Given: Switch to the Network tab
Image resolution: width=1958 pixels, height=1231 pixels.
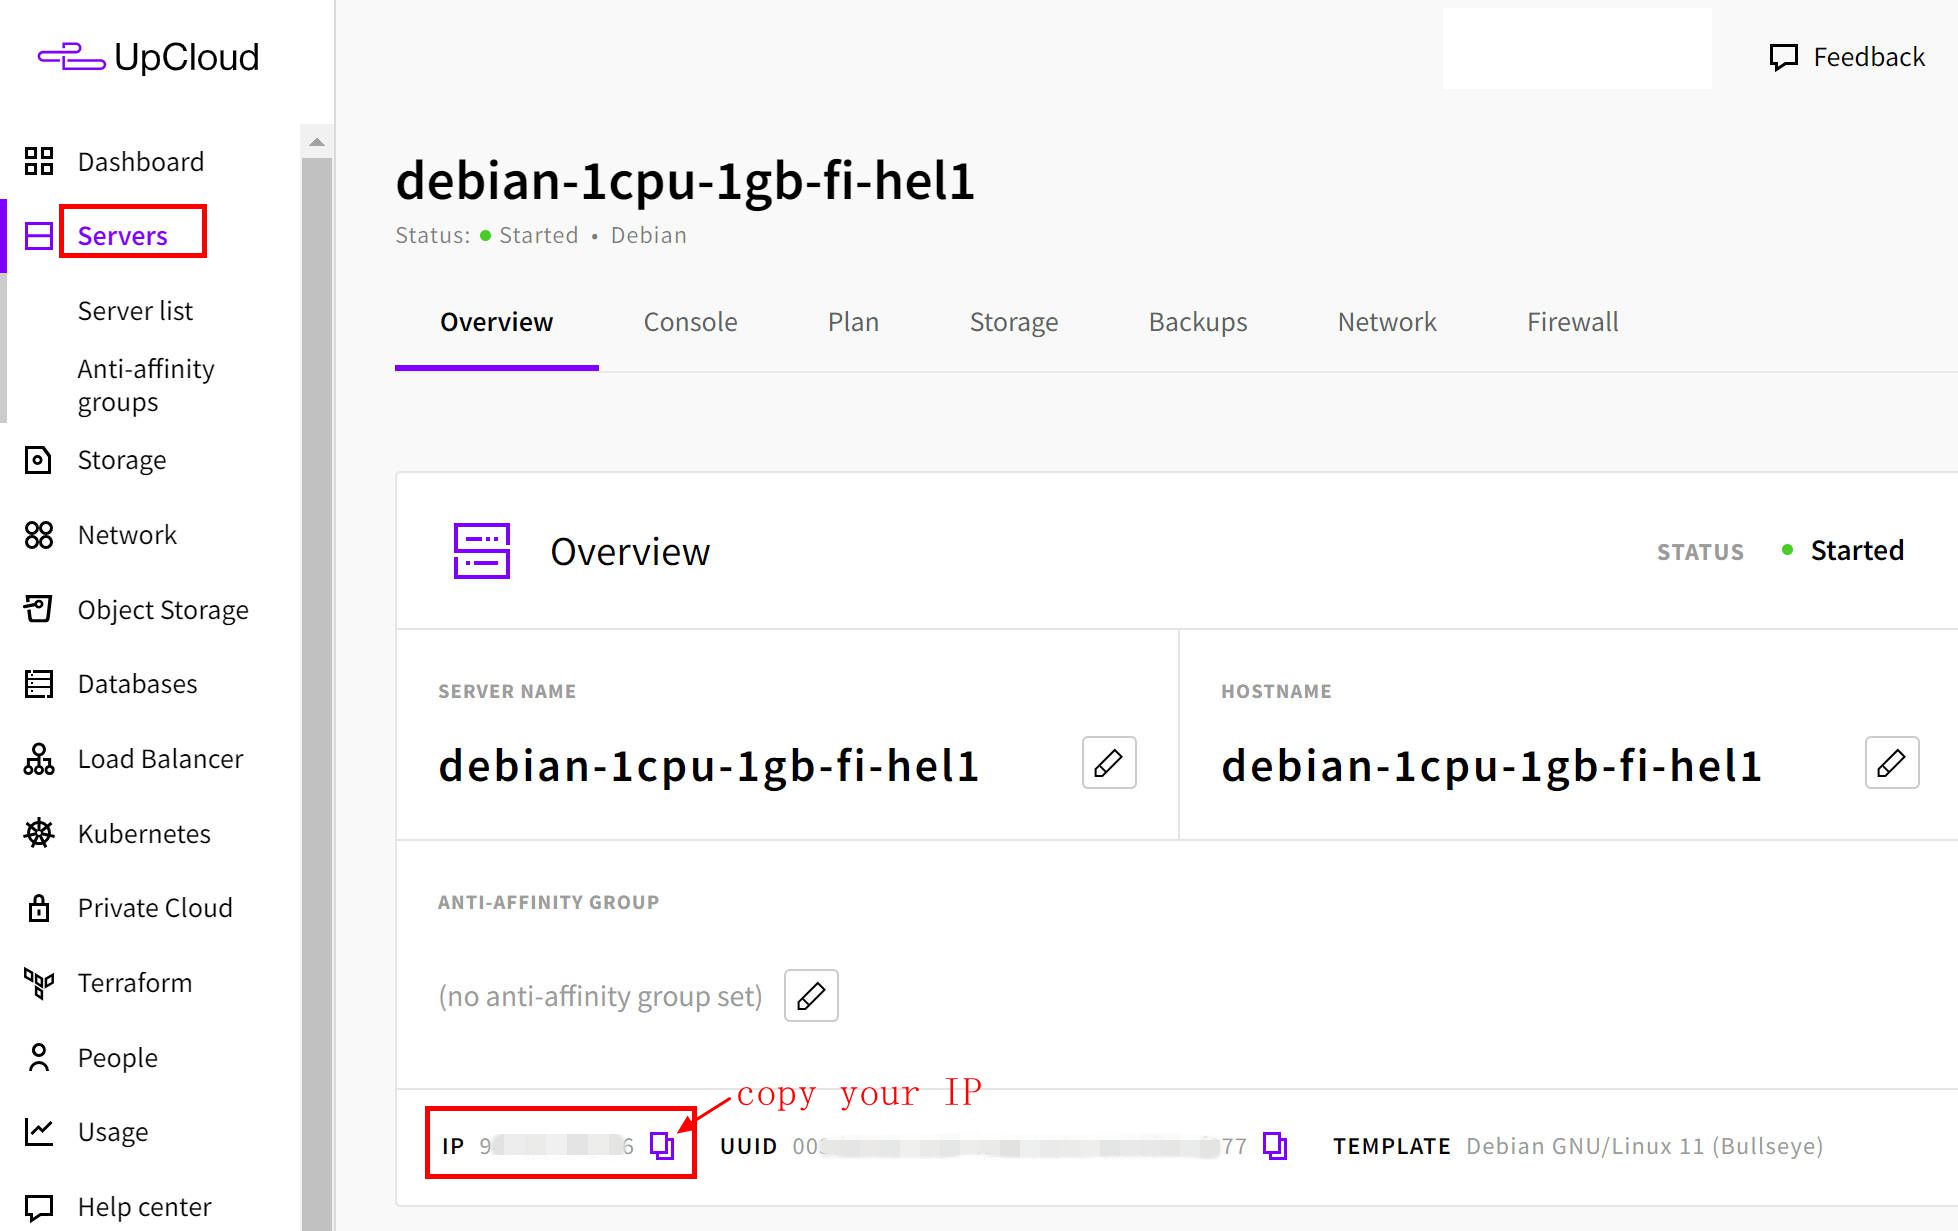Looking at the screenshot, I should point(1387,322).
